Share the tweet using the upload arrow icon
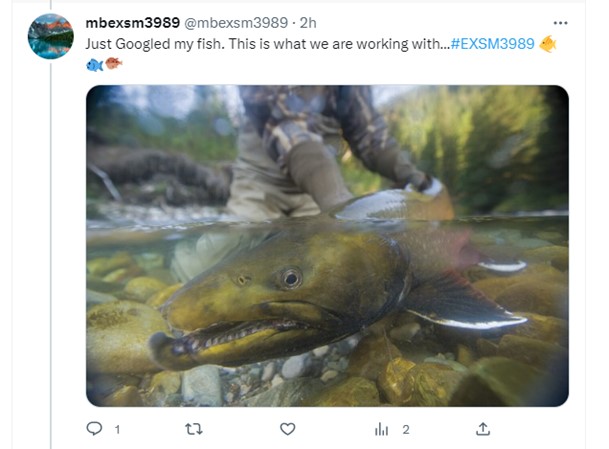The image size is (609, 449). [x=483, y=428]
